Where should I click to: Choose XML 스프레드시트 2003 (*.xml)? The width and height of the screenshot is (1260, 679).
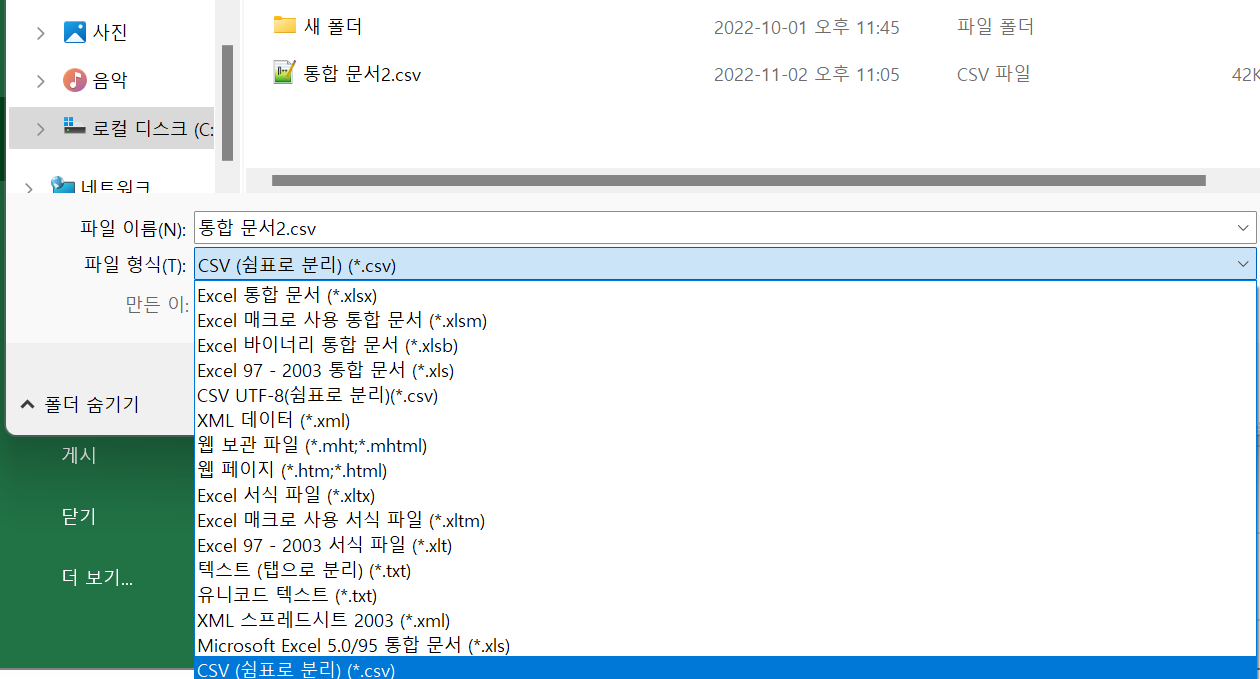tap(725, 620)
